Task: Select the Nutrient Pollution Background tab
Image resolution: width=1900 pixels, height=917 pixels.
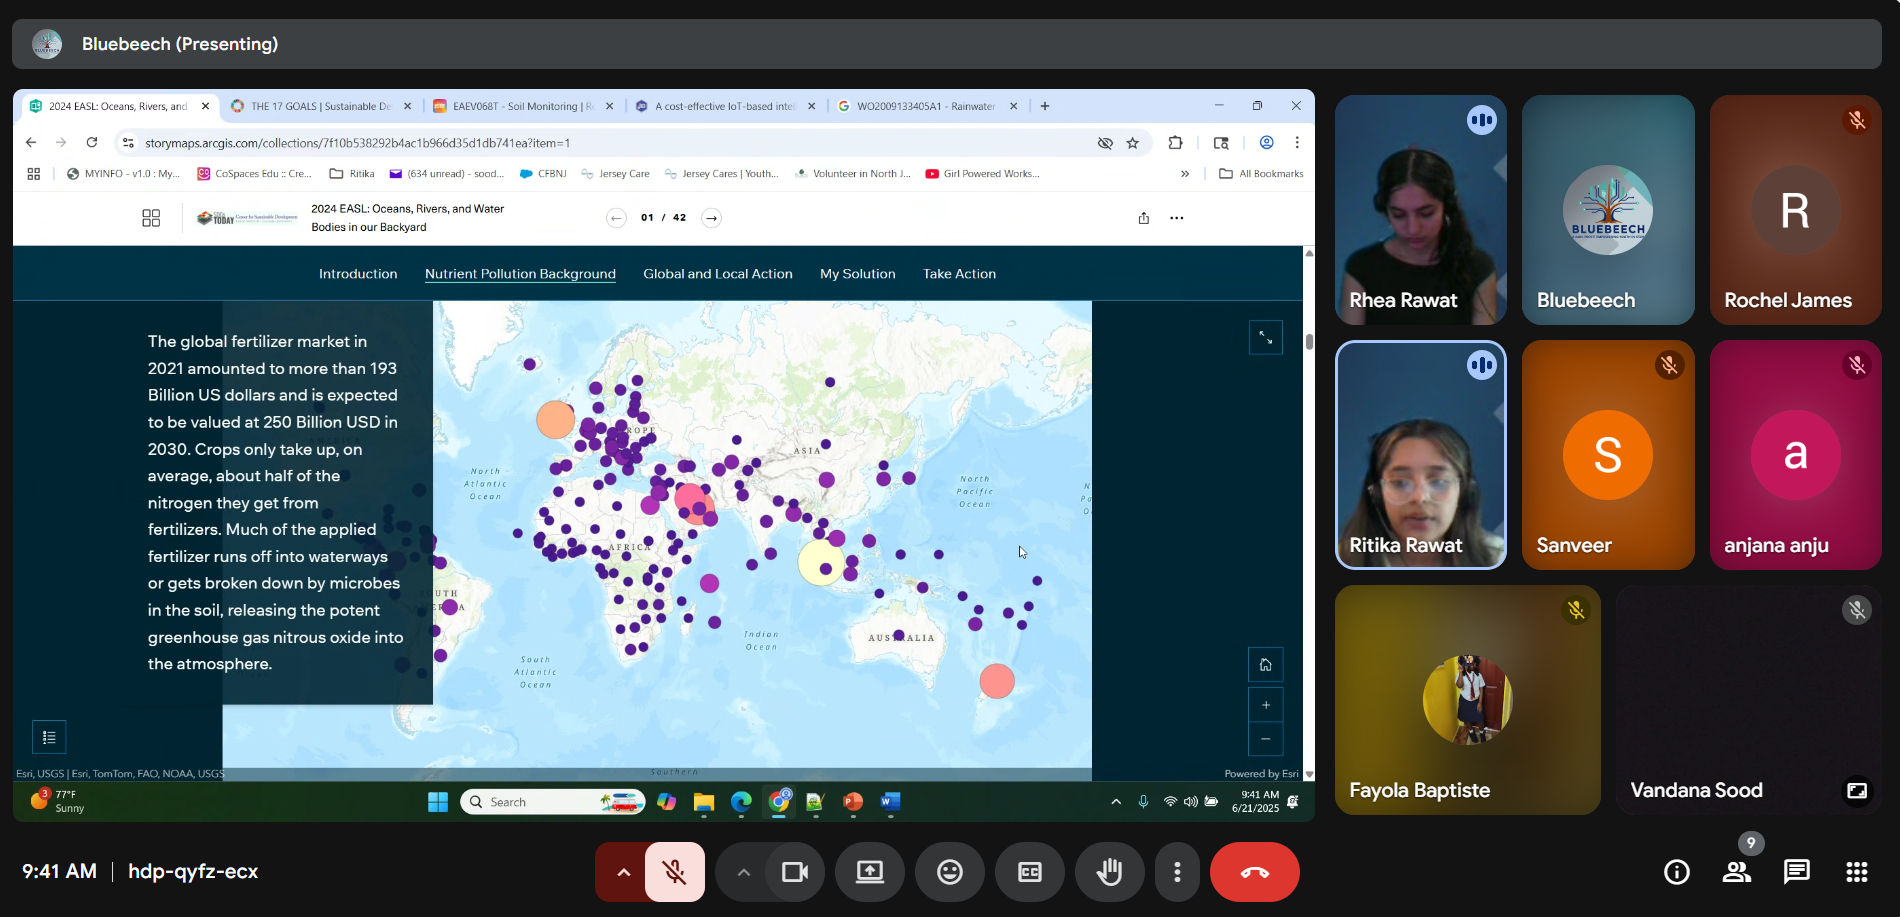Action: tap(520, 274)
